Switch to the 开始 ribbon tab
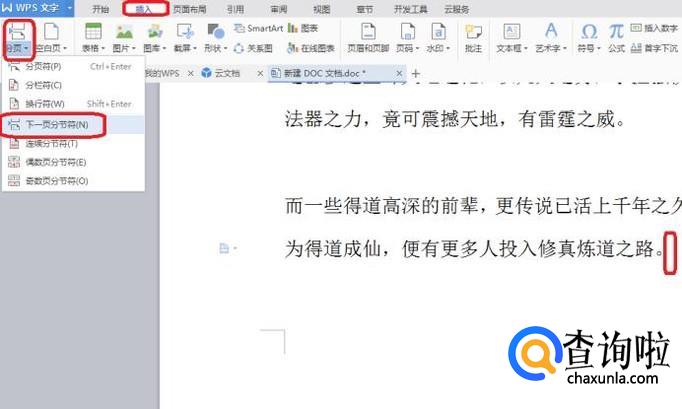The image size is (682, 409). pyautogui.click(x=100, y=9)
